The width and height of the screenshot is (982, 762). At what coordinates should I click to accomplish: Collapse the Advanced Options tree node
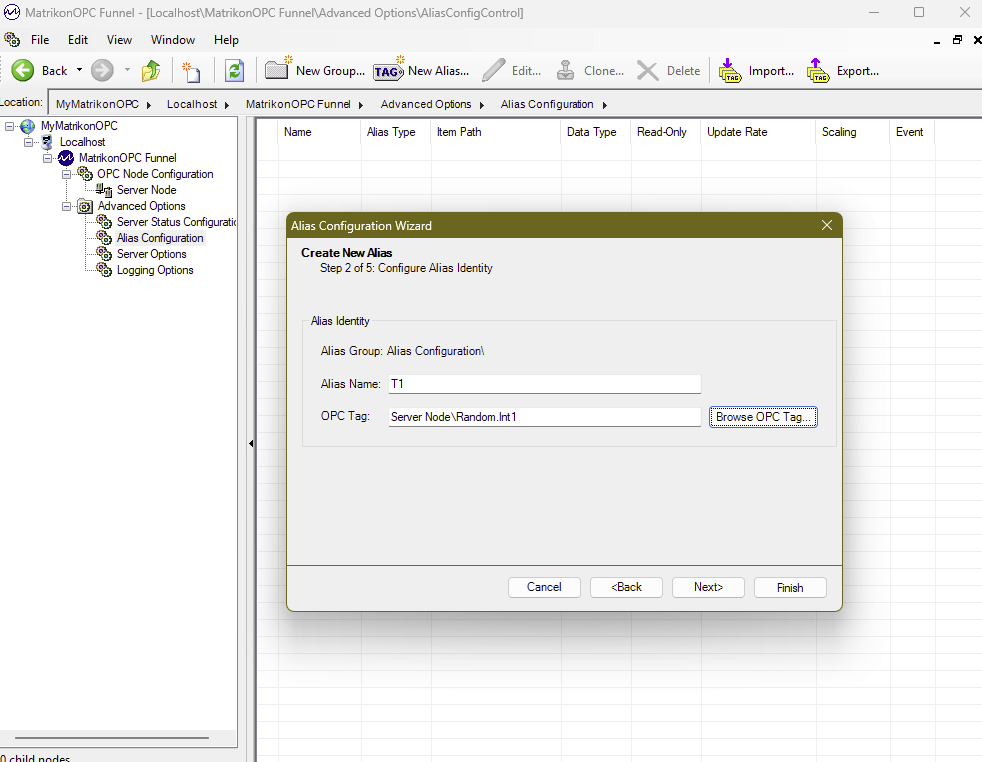[x=66, y=206]
